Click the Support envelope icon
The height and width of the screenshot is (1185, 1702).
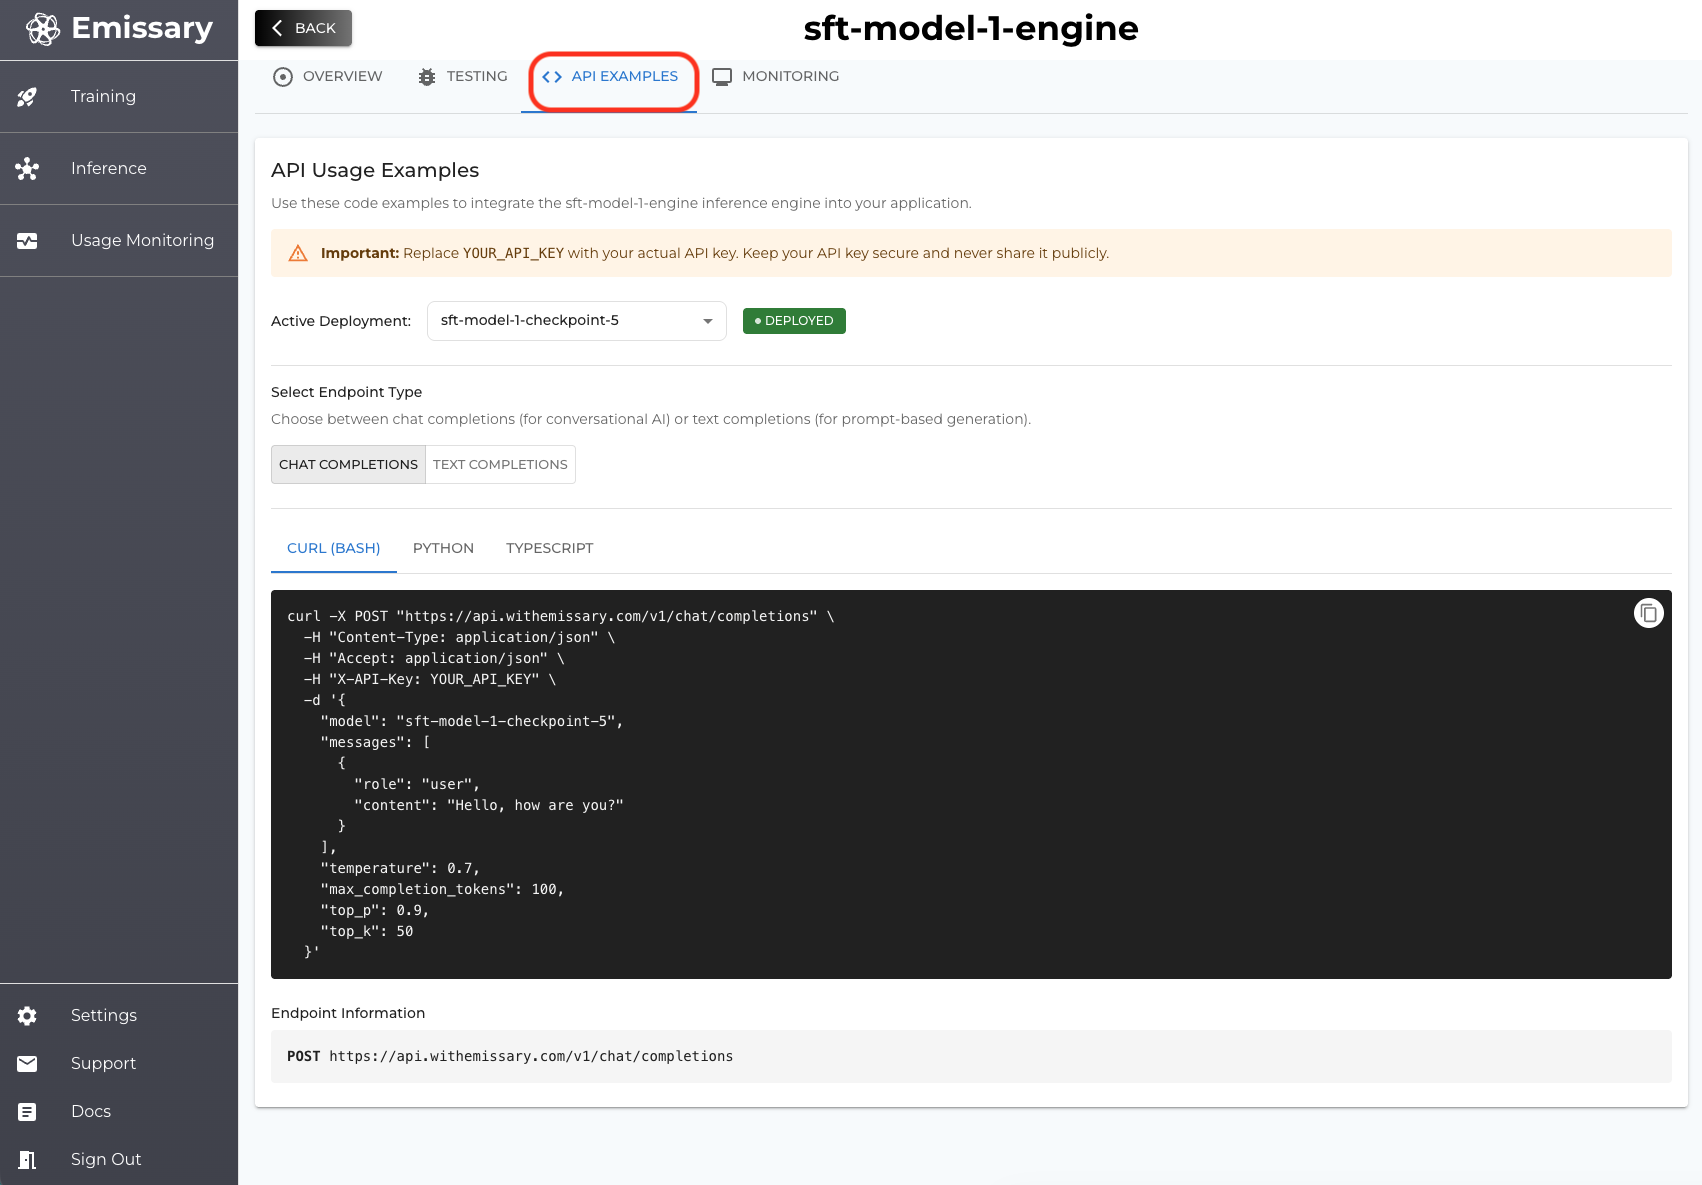[x=27, y=1063]
